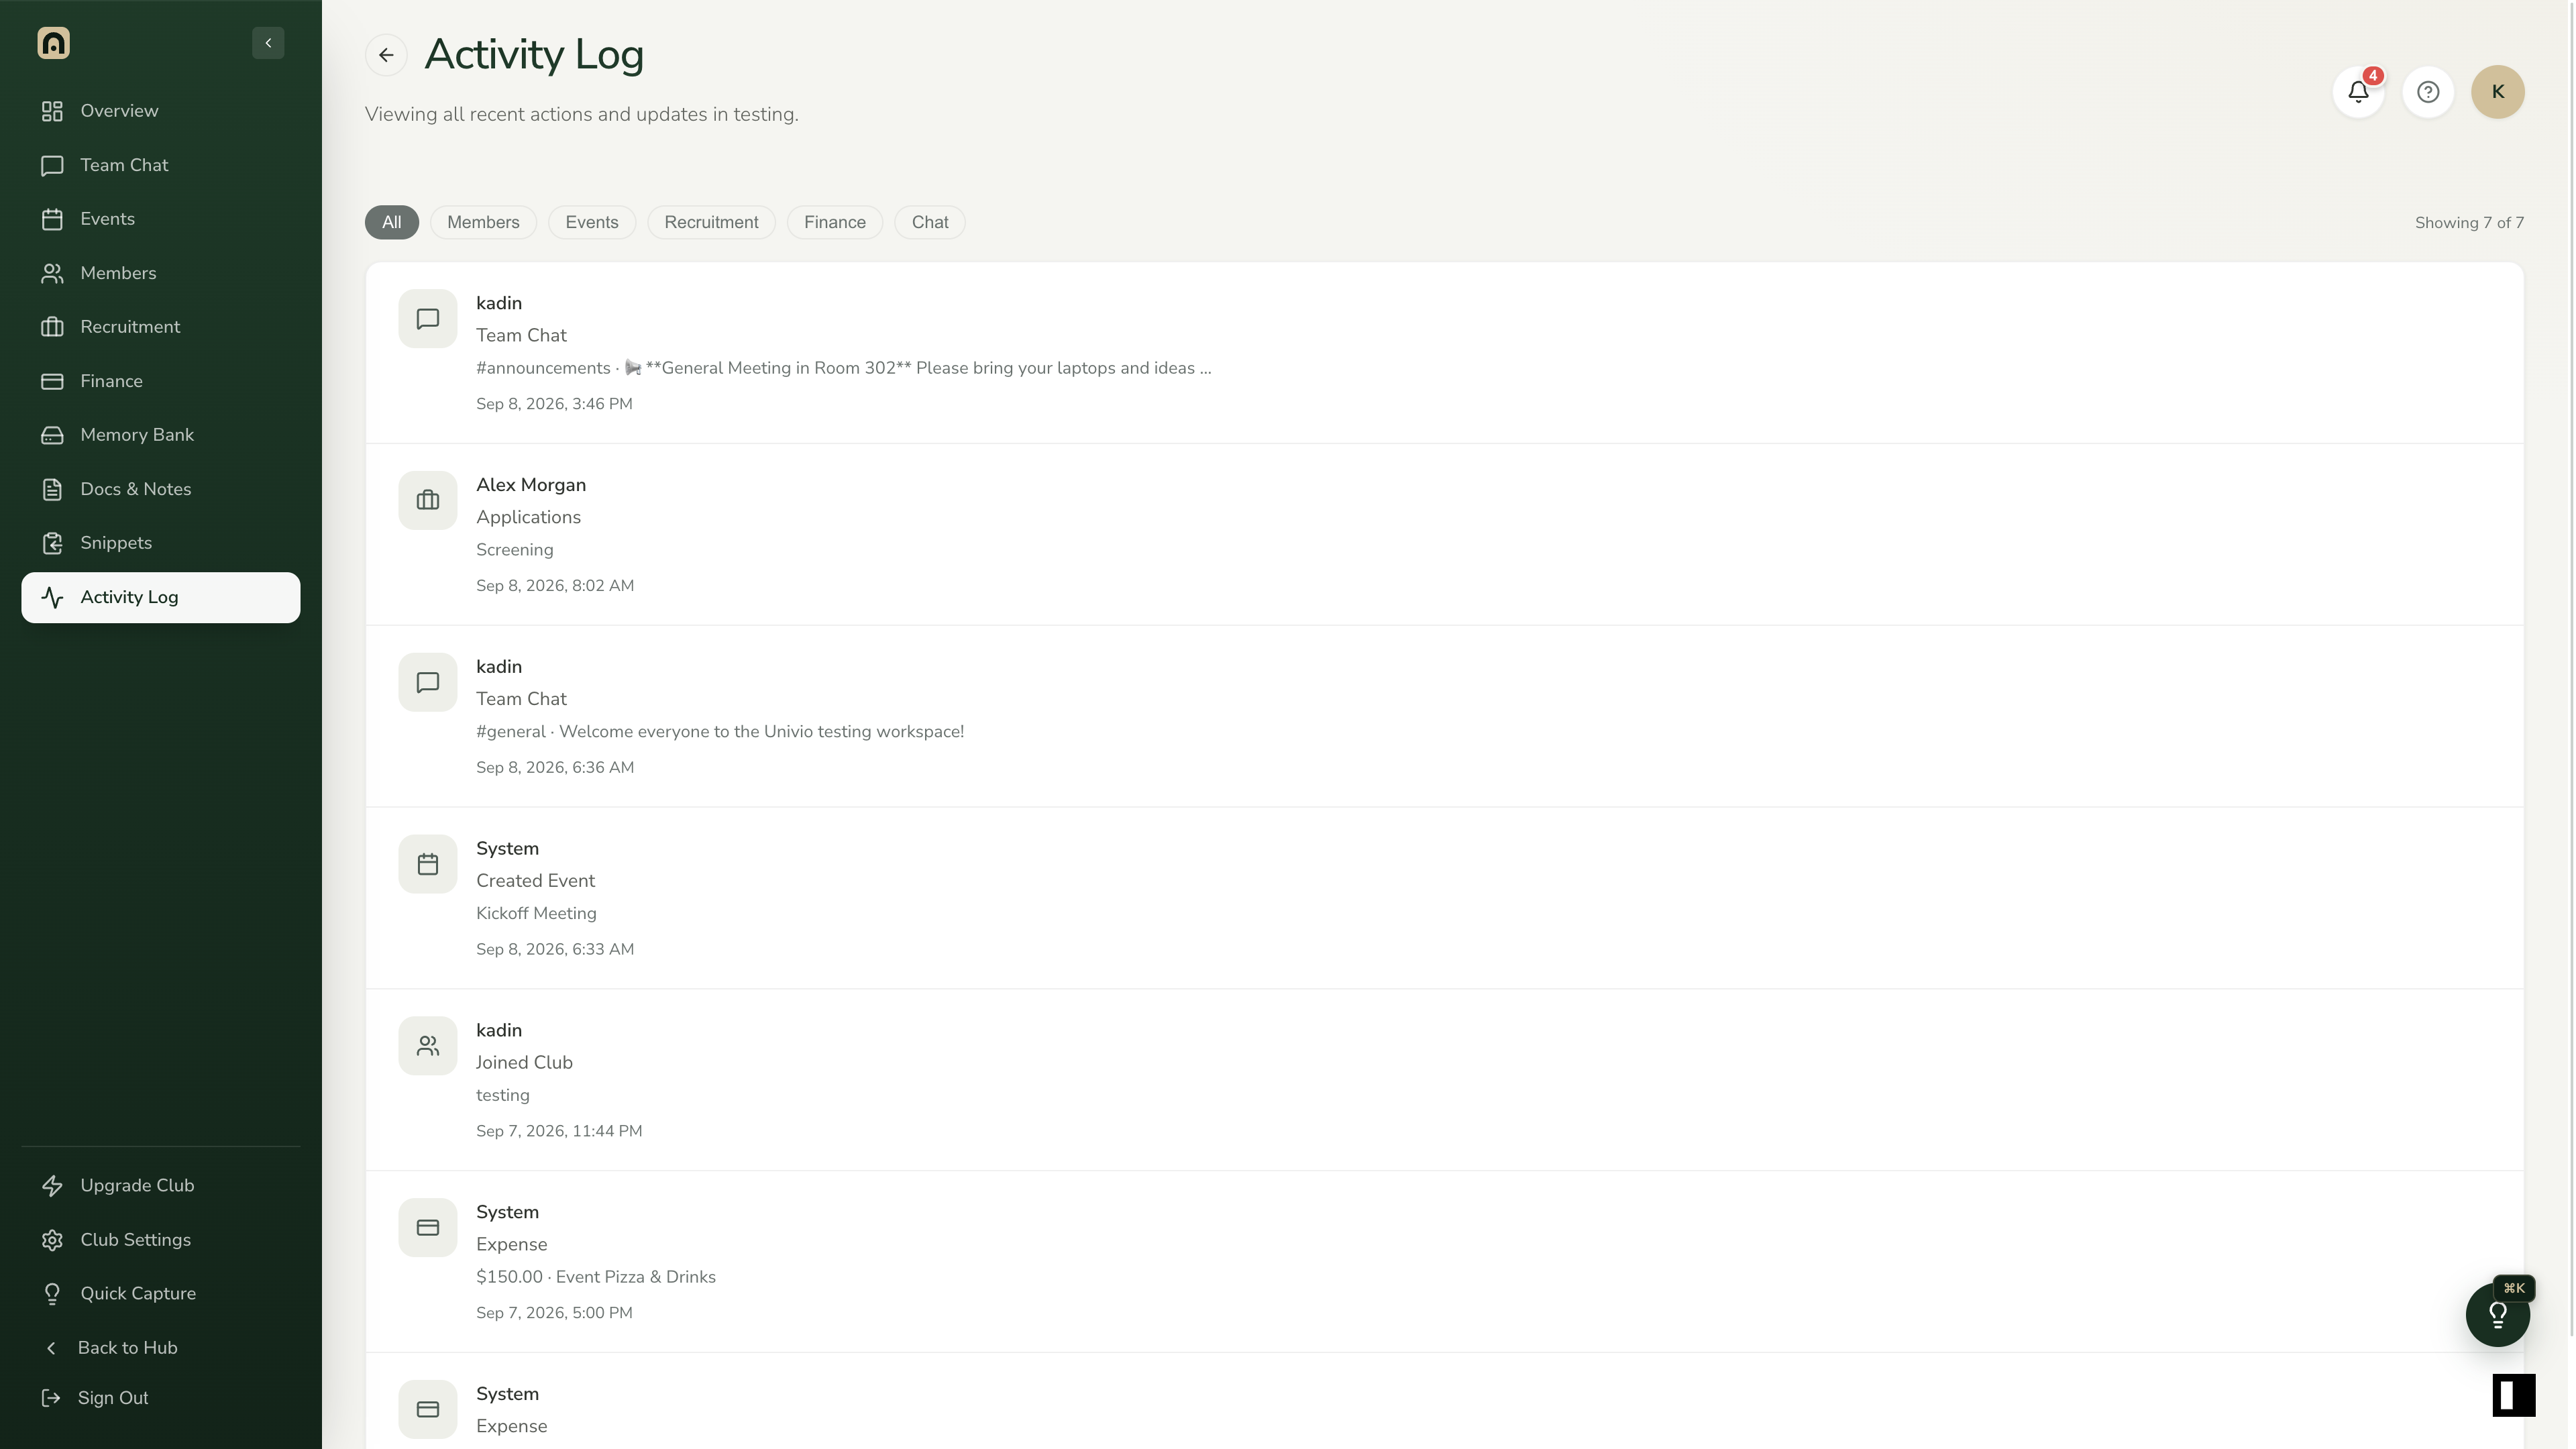Click the app logo in the sidebar
Screen dimensions: 2576x1449
coord(53,43)
